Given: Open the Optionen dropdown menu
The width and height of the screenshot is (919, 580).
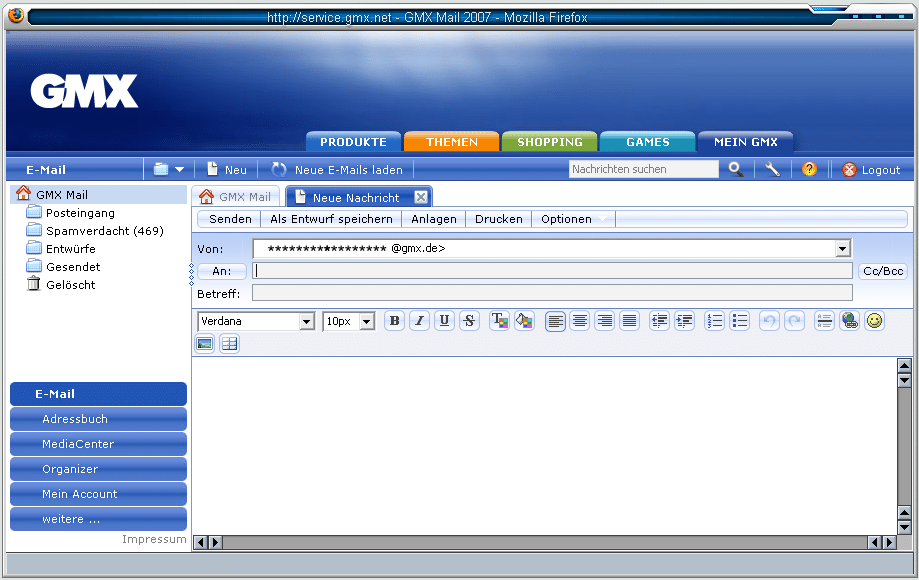Looking at the screenshot, I should [573, 219].
